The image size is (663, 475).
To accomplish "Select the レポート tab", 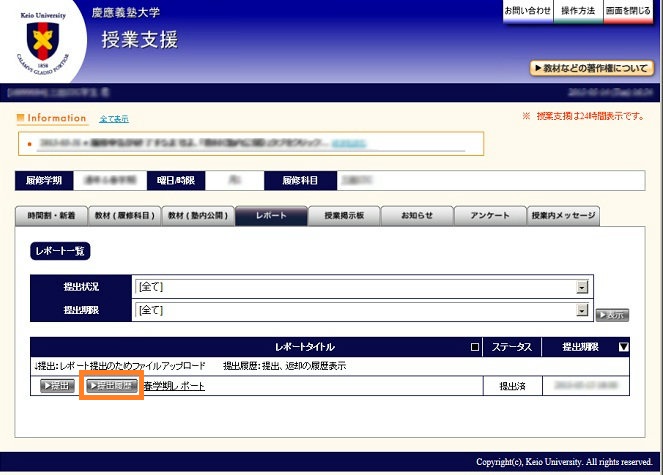I will click(x=271, y=216).
